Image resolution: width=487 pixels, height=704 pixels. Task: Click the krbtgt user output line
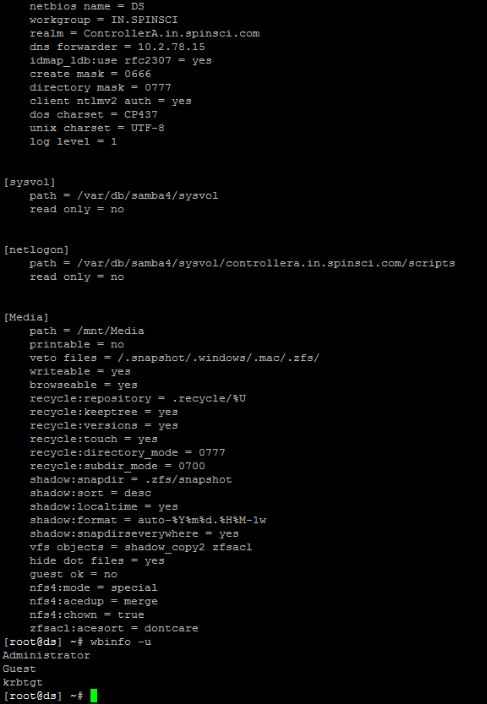pyautogui.click(x=22, y=682)
